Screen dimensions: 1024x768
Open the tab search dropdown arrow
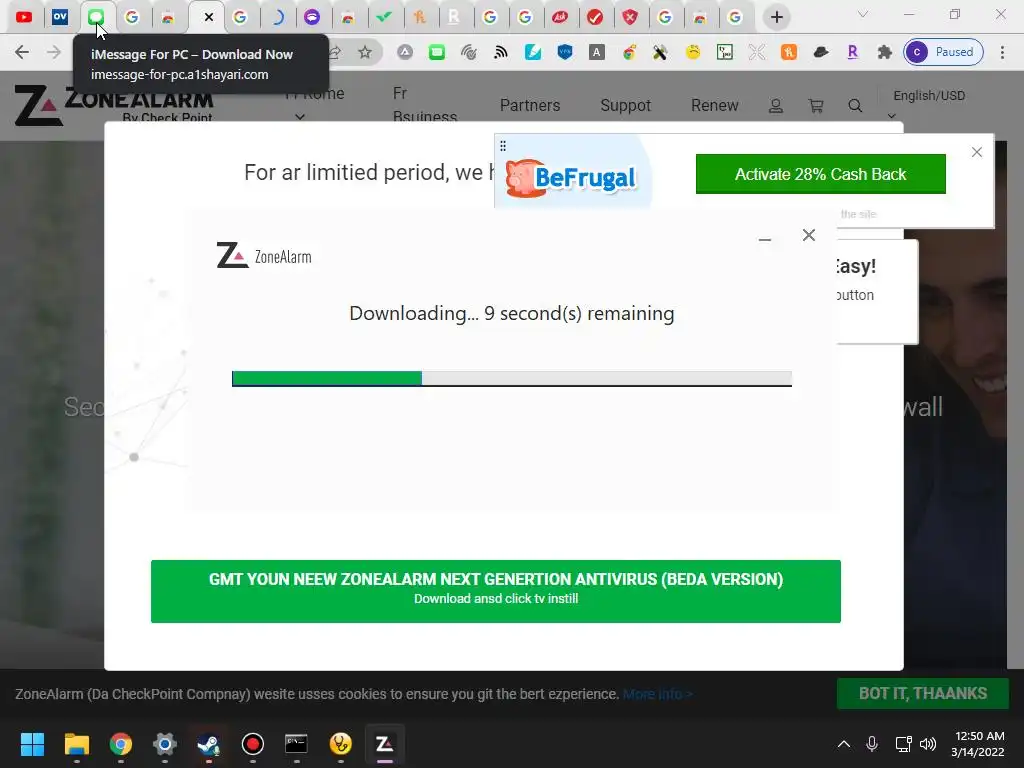863,14
